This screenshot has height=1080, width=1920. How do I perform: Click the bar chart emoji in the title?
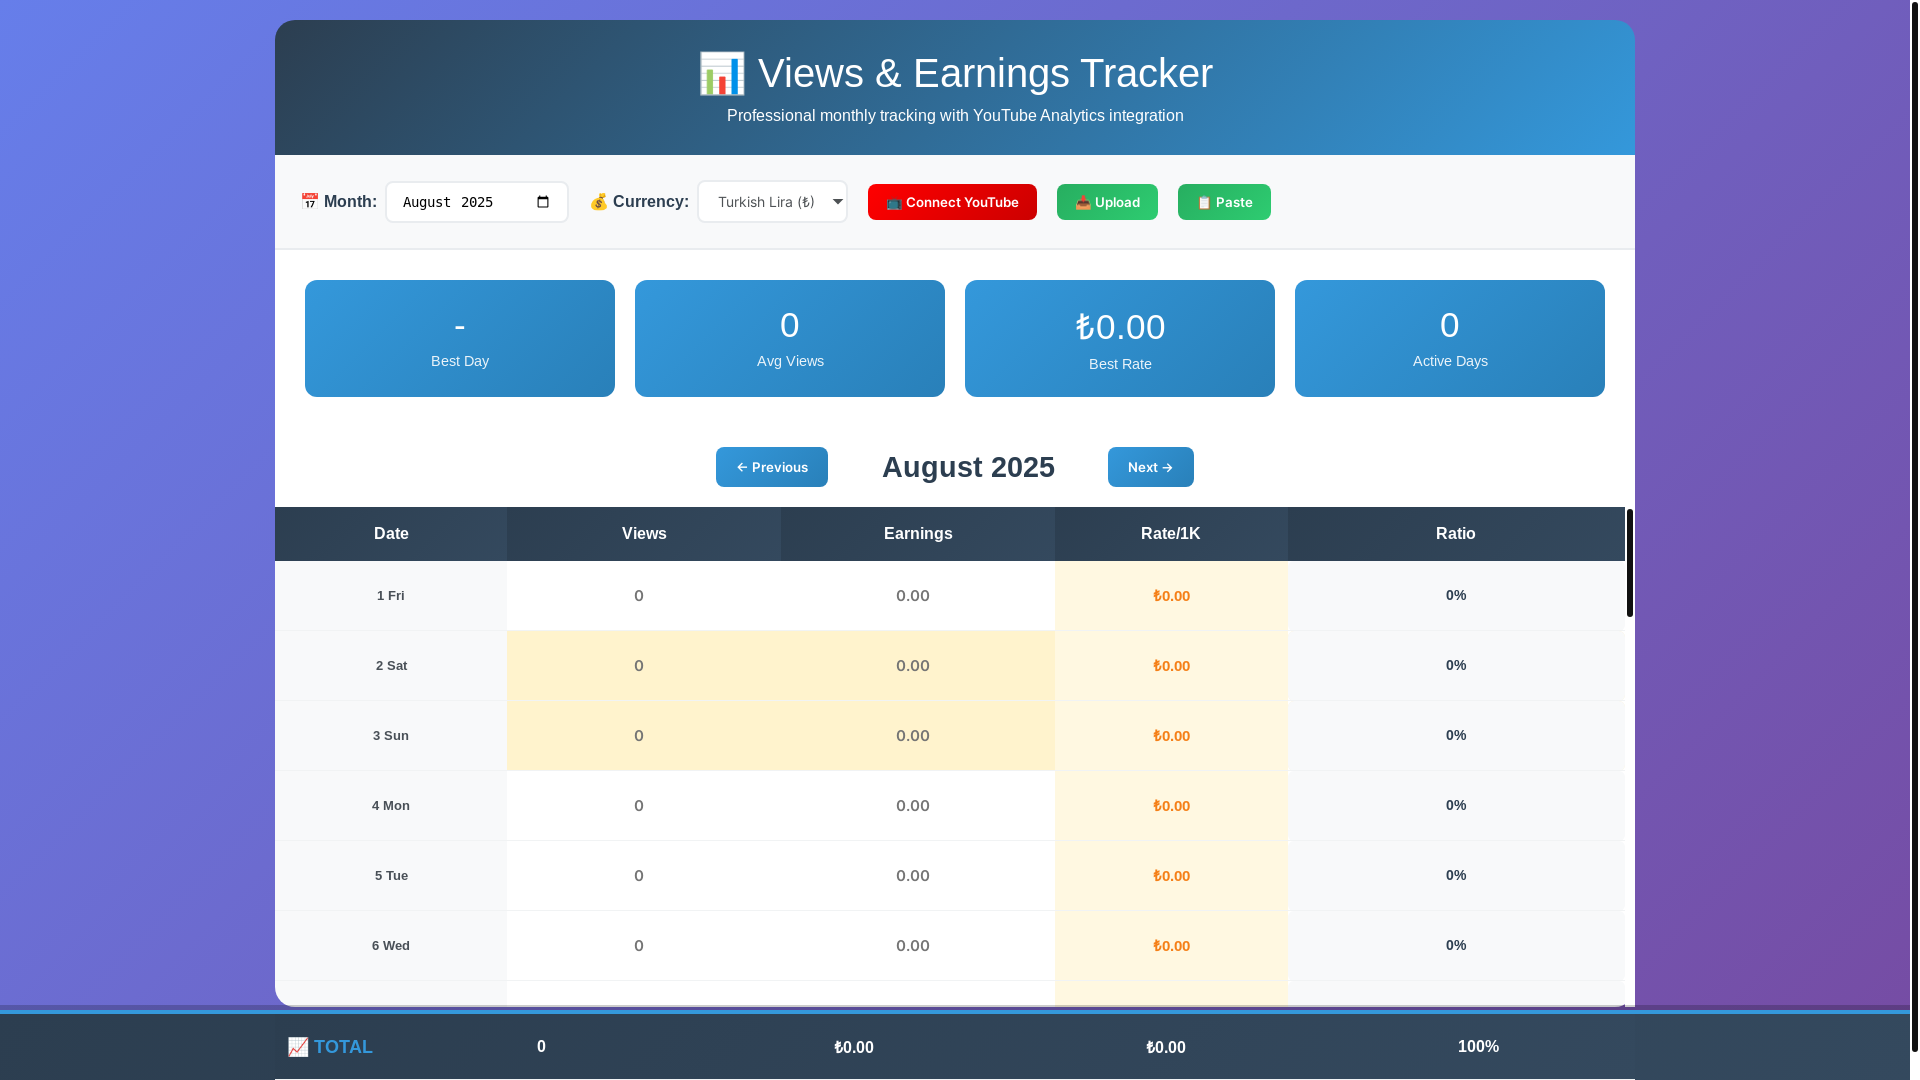click(722, 74)
